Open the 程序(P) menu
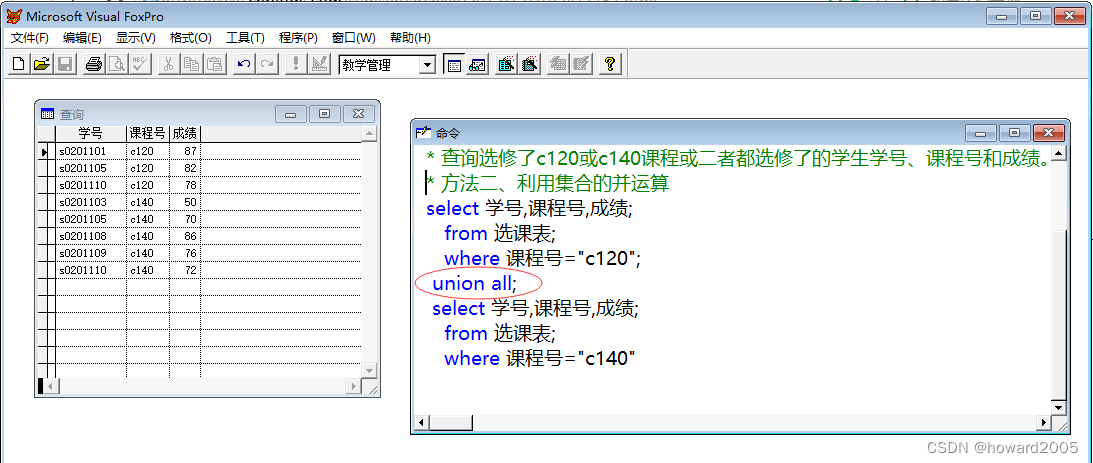This screenshot has width=1093, height=463. (x=298, y=38)
